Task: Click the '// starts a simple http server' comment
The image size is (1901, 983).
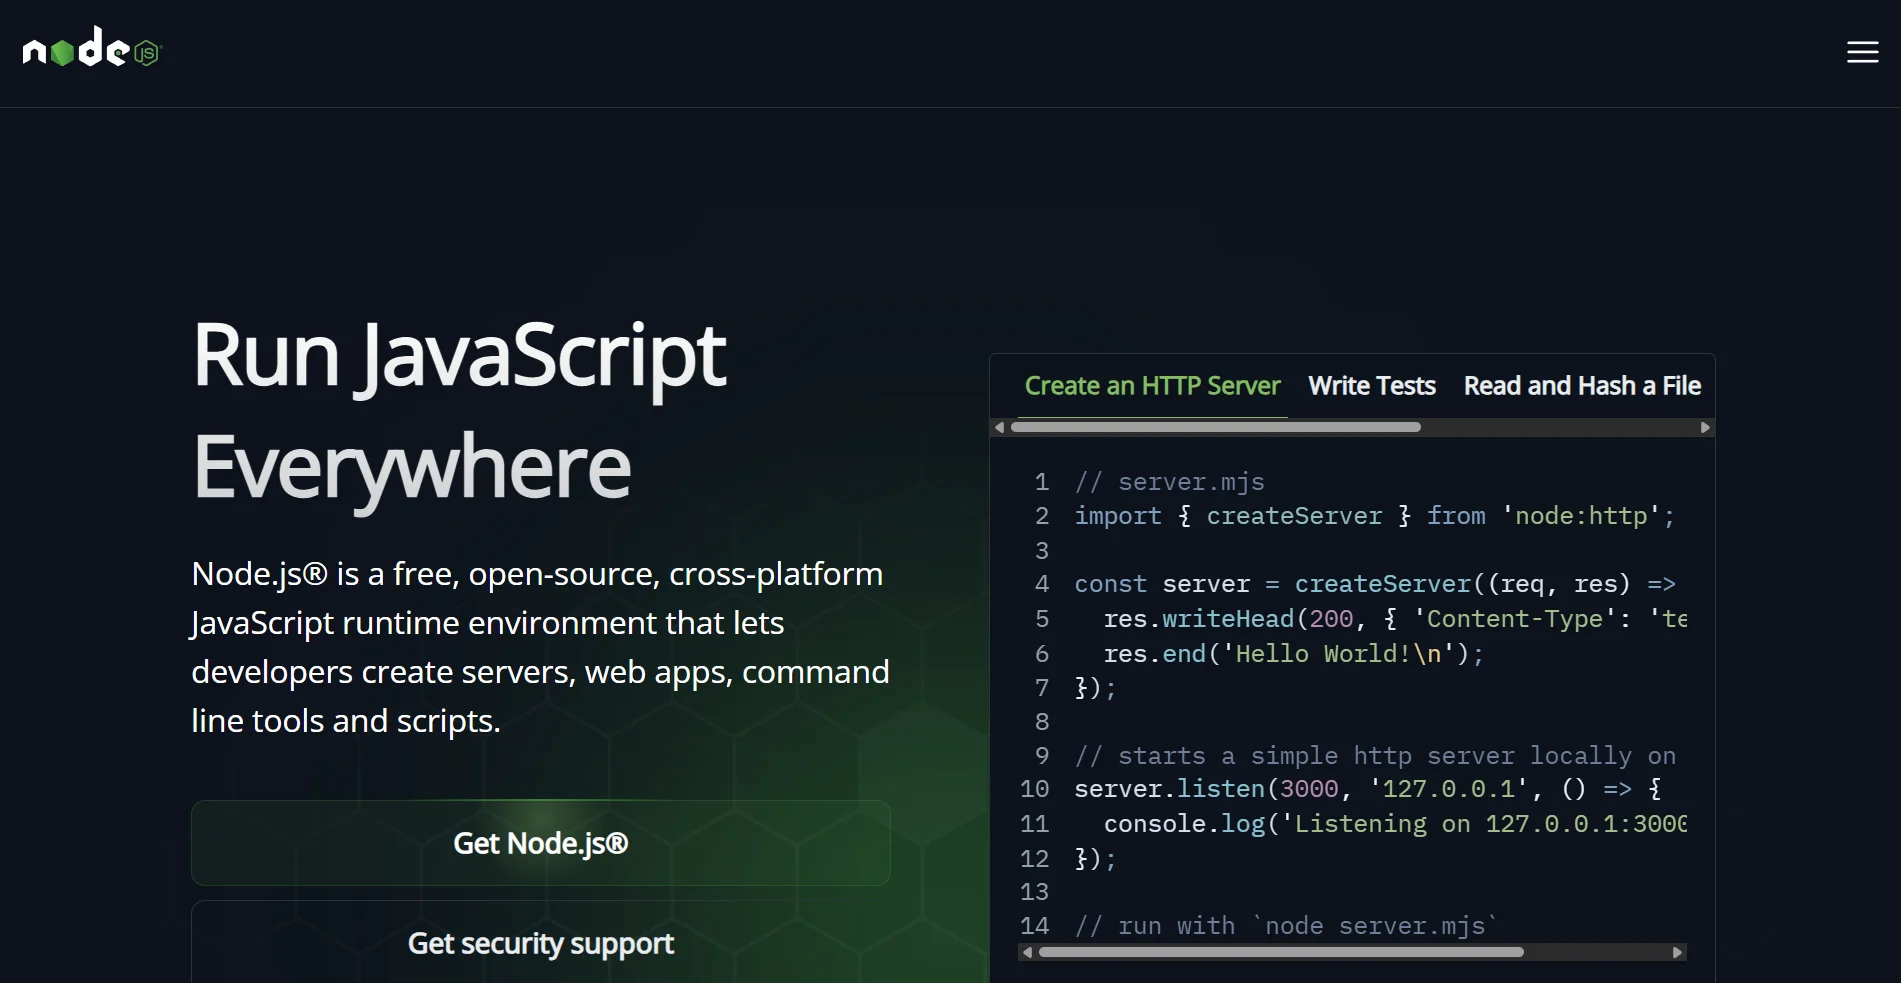Action: [x=1375, y=756]
